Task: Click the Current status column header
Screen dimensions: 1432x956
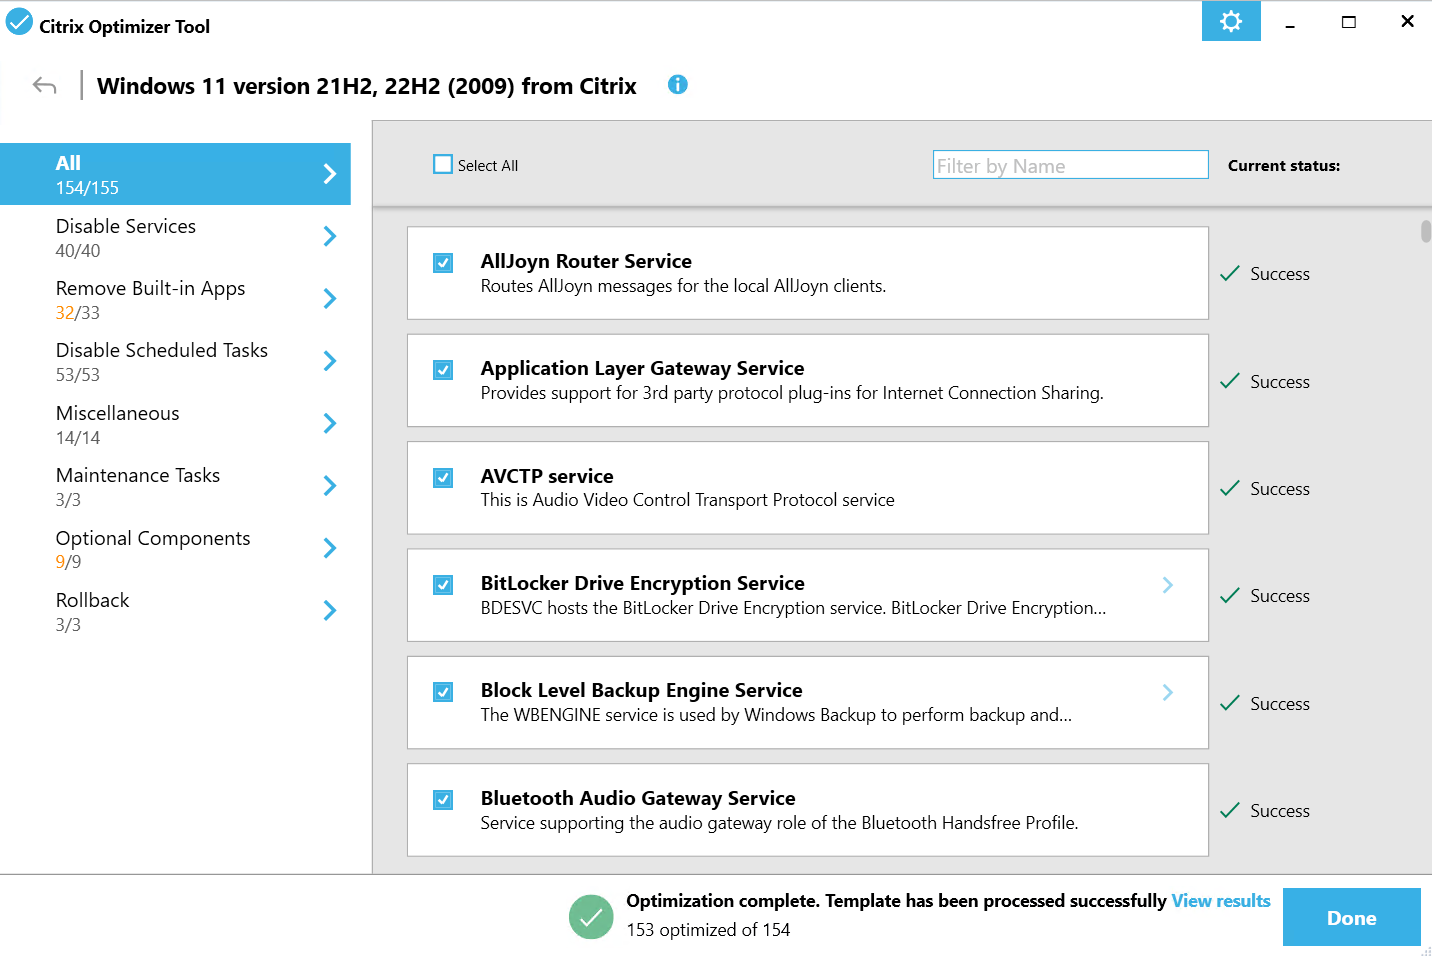Action: click(1284, 166)
